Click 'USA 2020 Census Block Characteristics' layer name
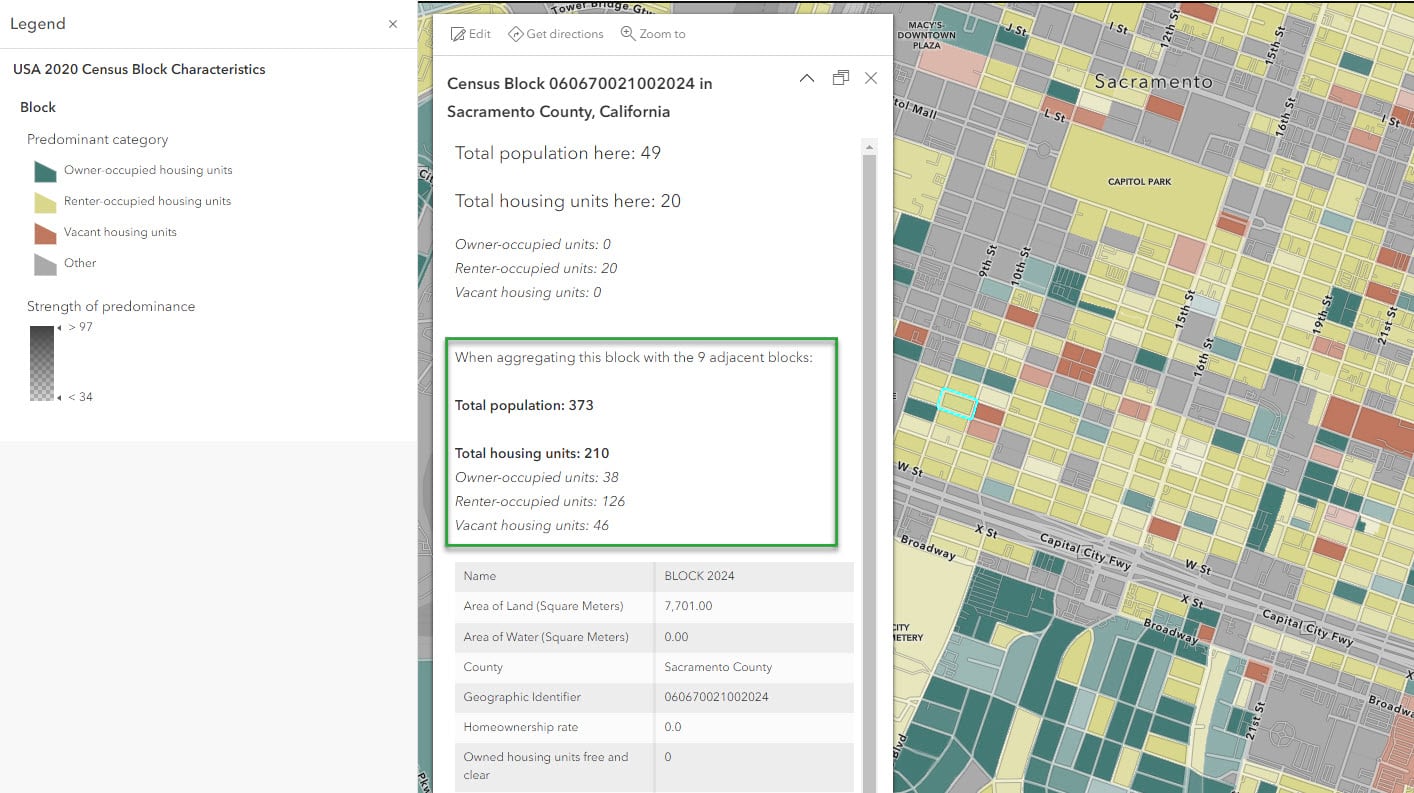The height and width of the screenshot is (793, 1414). tap(139, 70)
